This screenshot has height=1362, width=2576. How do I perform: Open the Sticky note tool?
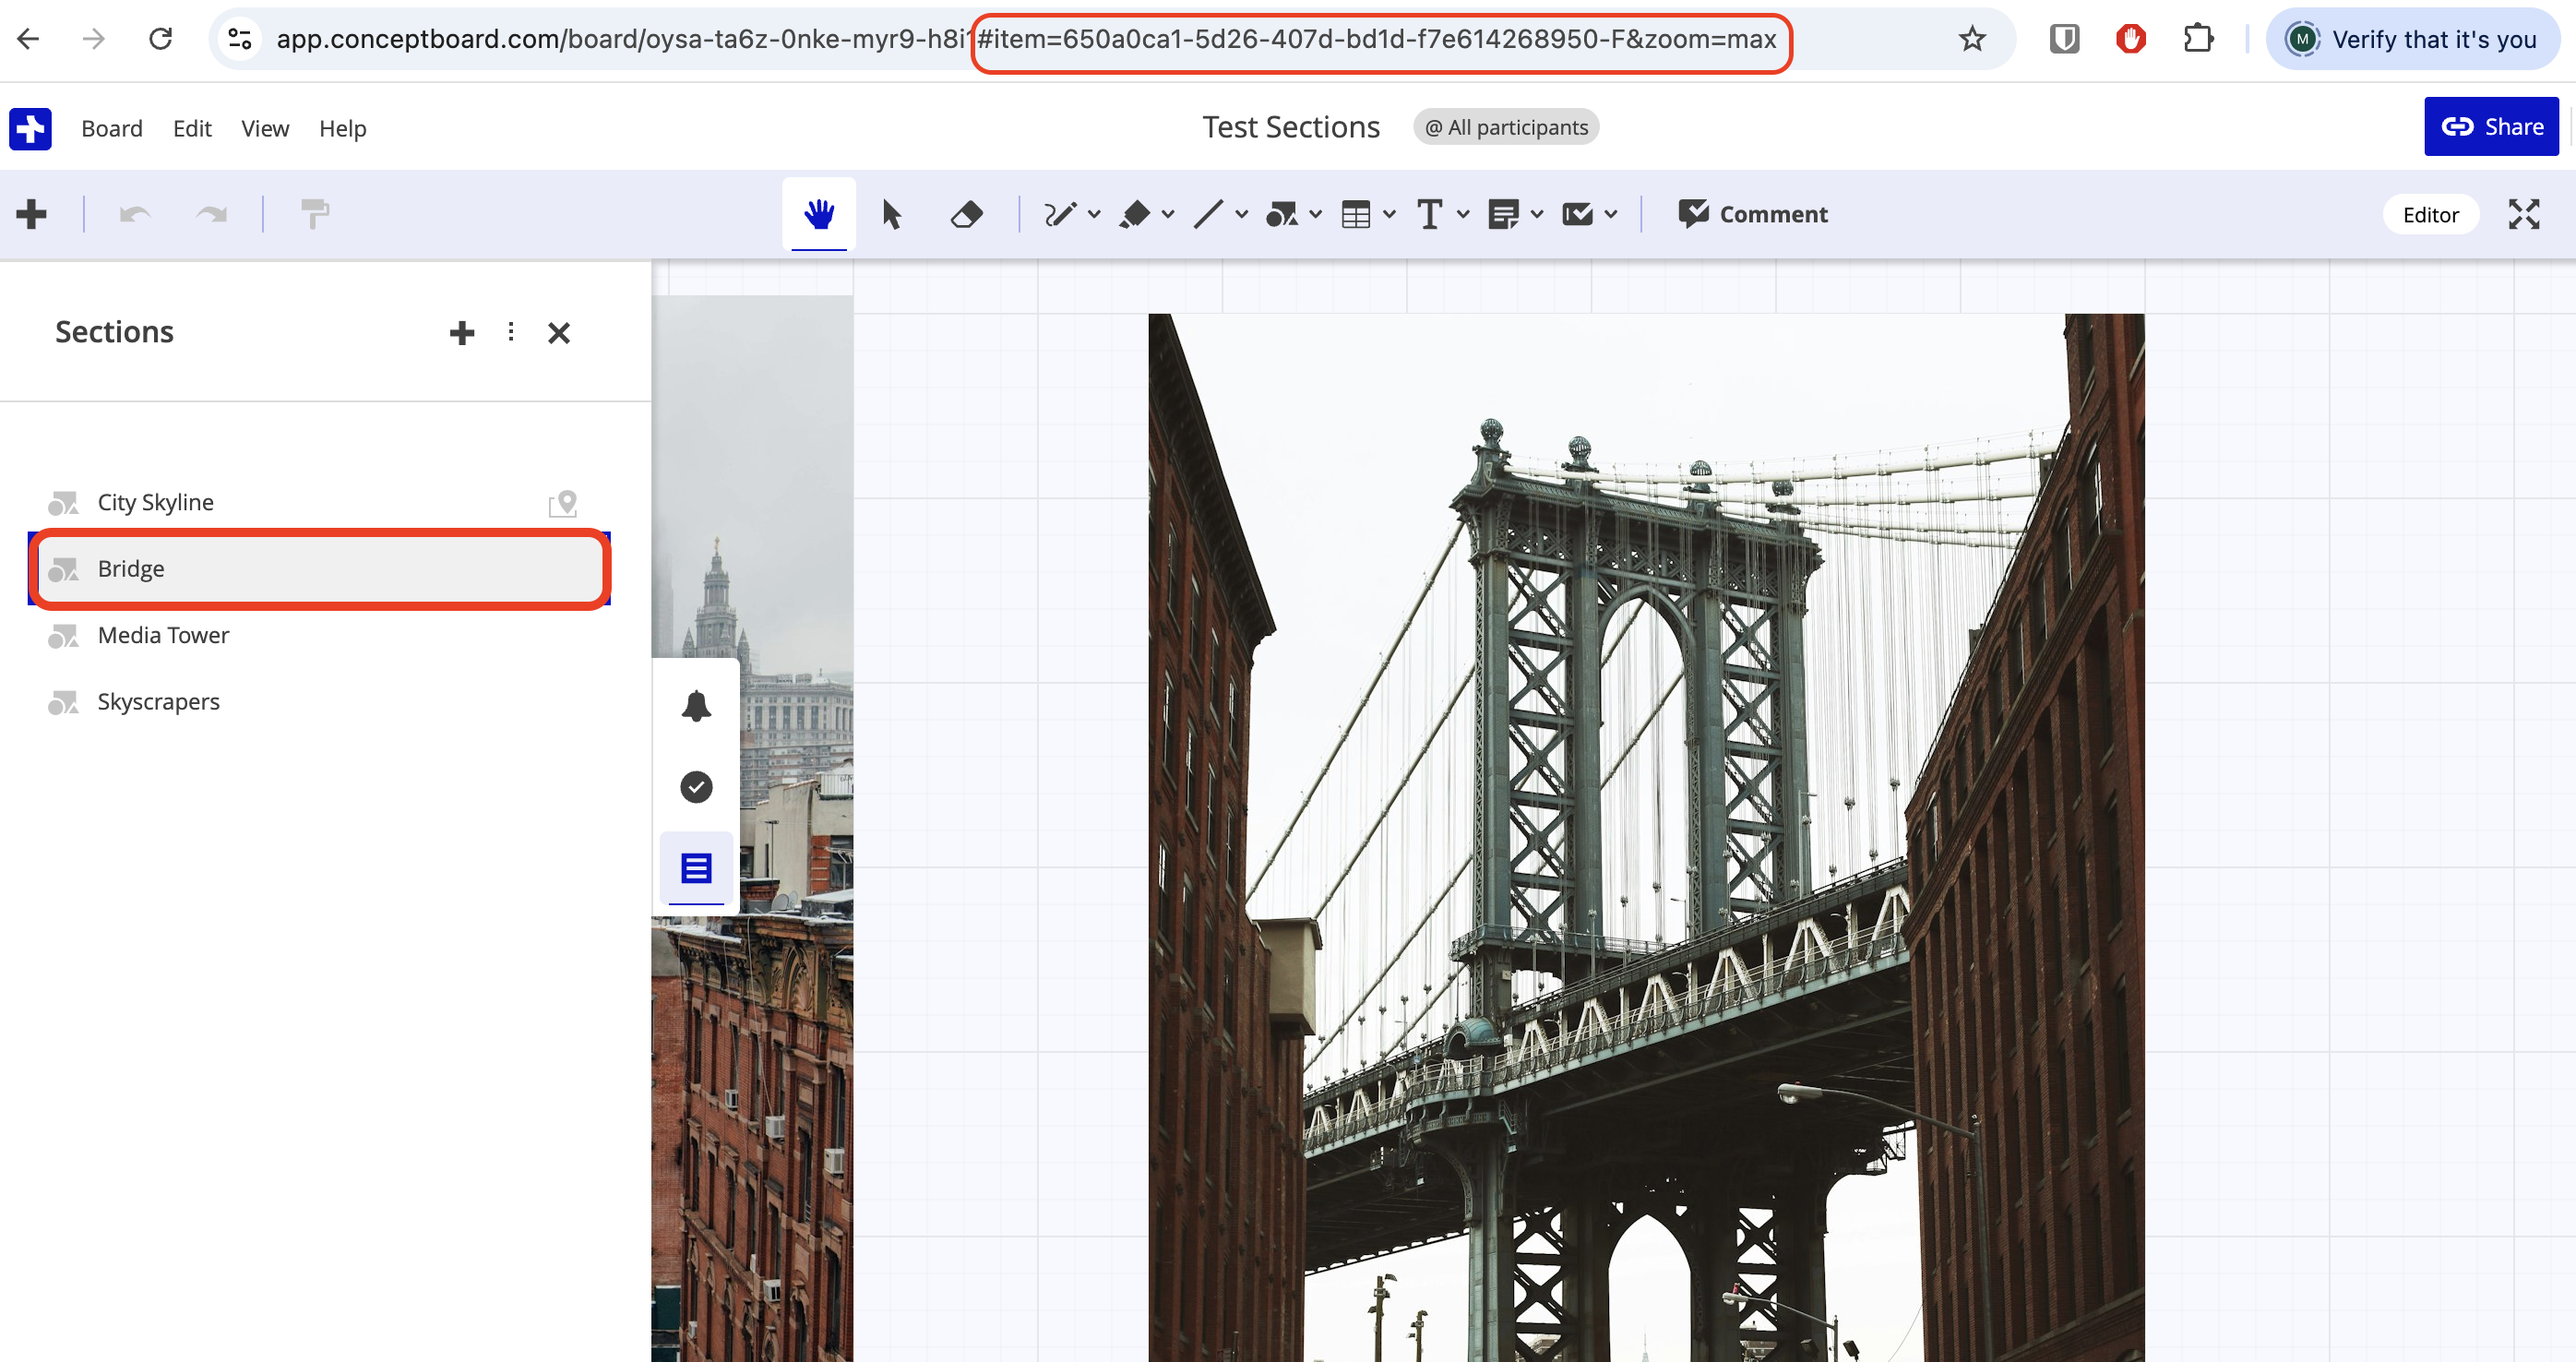tap(1505, 213)
